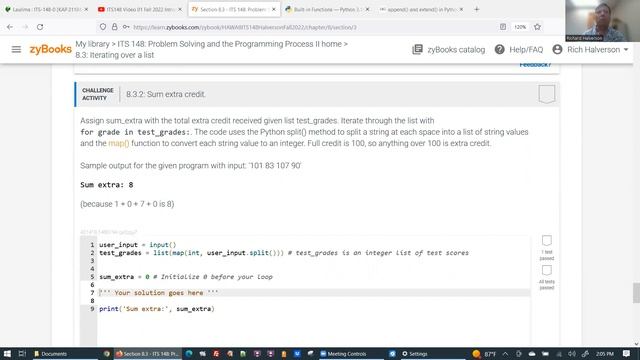Click code line 1 'user_input = input()'
The image size is (640, 360).
(138, 244)
